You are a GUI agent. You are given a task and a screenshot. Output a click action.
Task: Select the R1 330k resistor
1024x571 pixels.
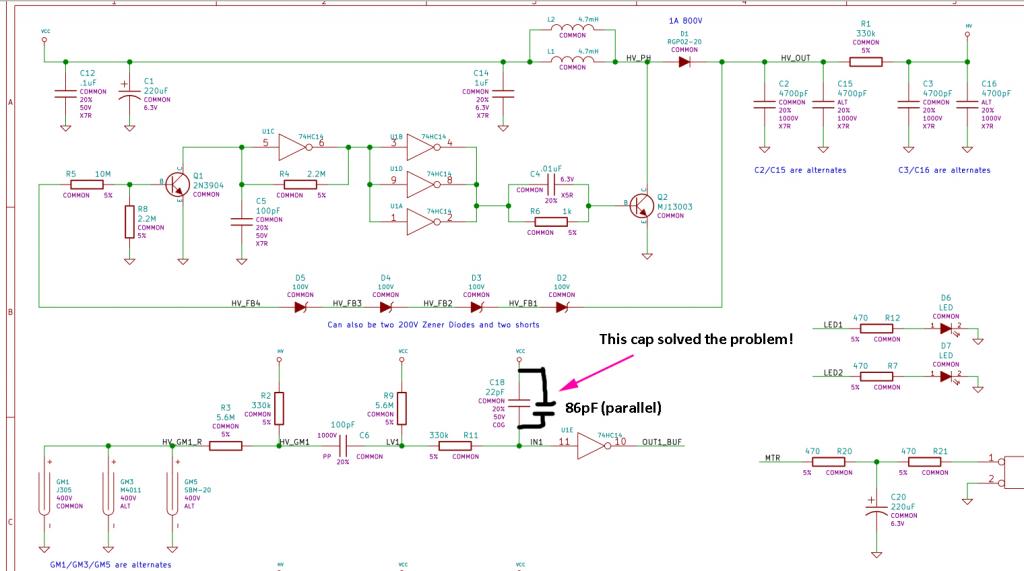(x=866, y=62)
